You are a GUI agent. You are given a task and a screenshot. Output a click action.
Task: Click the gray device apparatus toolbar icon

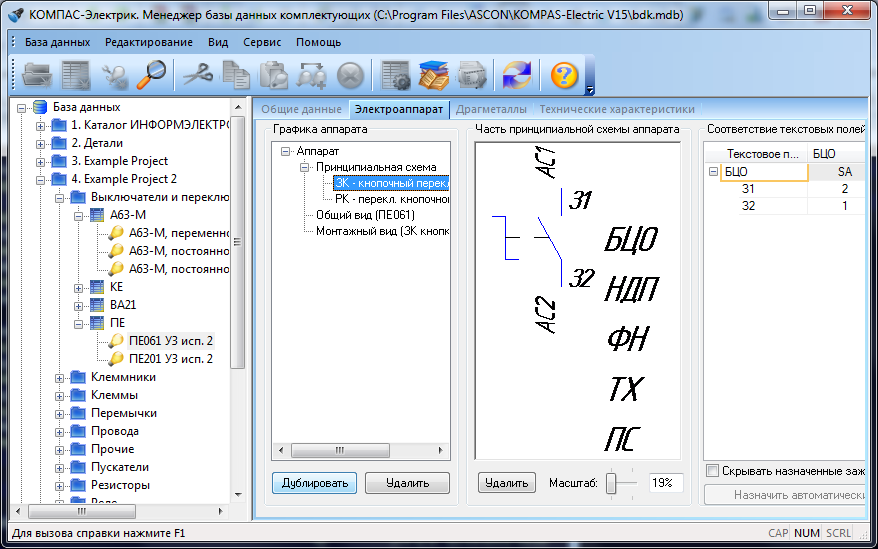[472, 75]
